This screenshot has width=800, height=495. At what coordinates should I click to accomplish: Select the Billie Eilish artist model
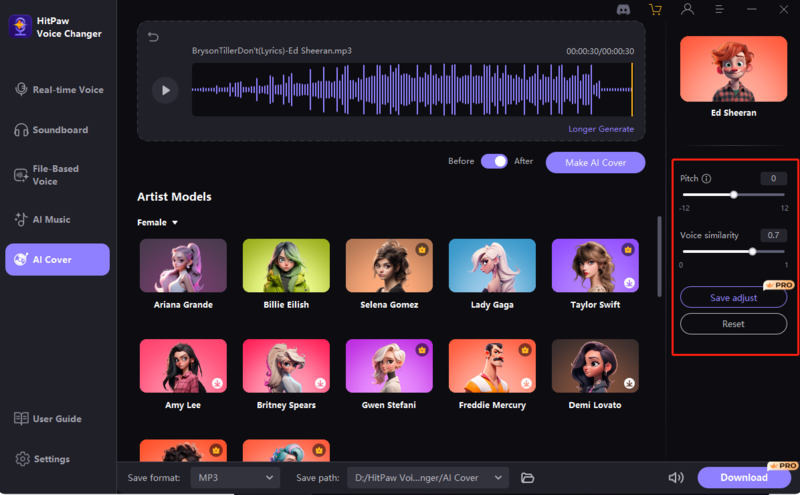286,266
